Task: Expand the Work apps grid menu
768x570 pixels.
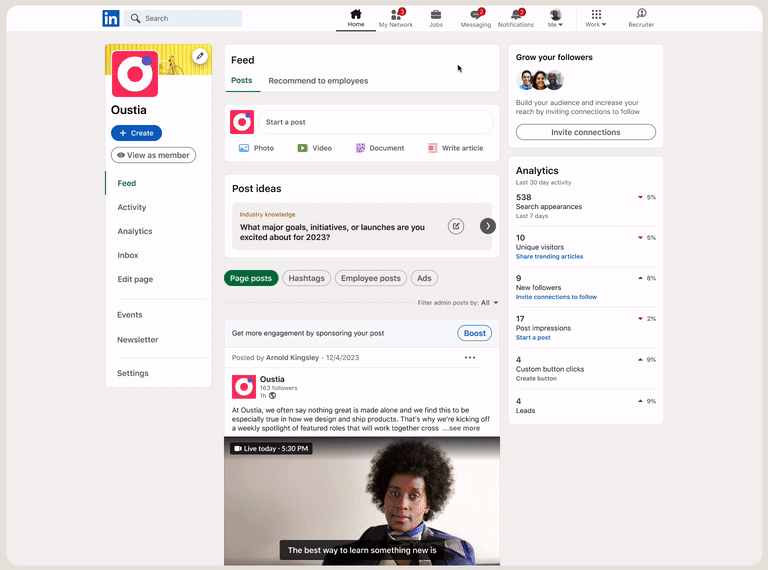Action: pyautogui.click(x=596, y=18)
